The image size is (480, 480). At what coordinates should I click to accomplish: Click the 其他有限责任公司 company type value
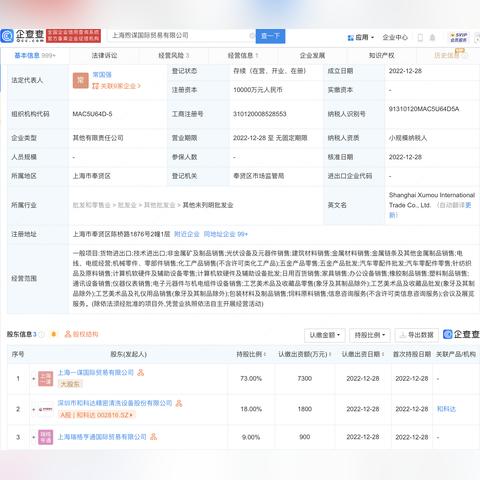(98, 138)
